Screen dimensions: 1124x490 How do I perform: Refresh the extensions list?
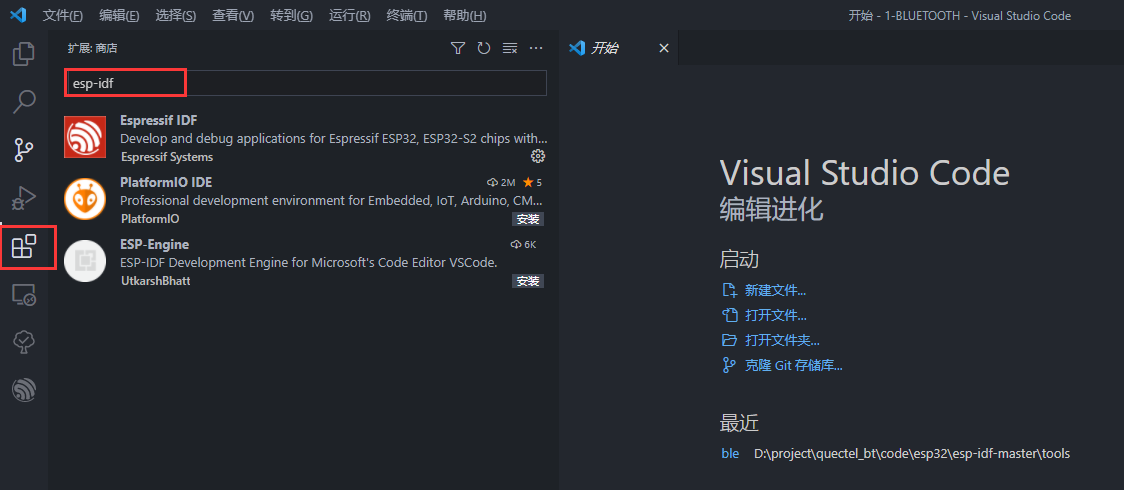click(484, 48)
